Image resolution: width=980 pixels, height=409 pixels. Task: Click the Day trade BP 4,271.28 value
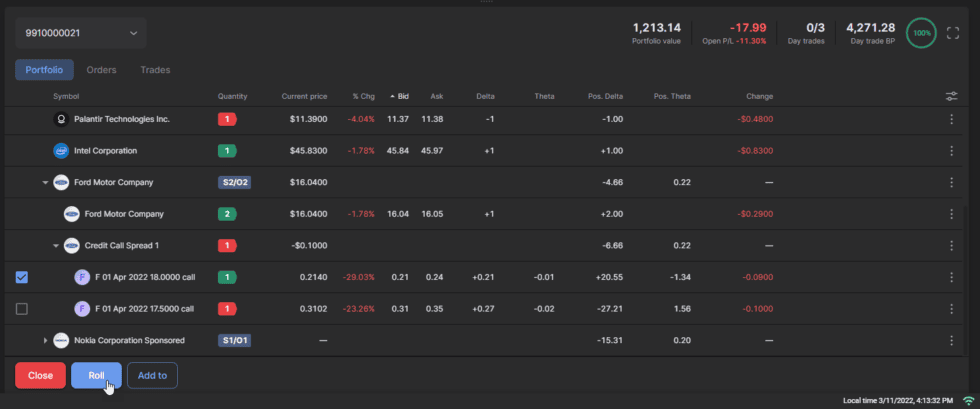click(x=871, y=28)
